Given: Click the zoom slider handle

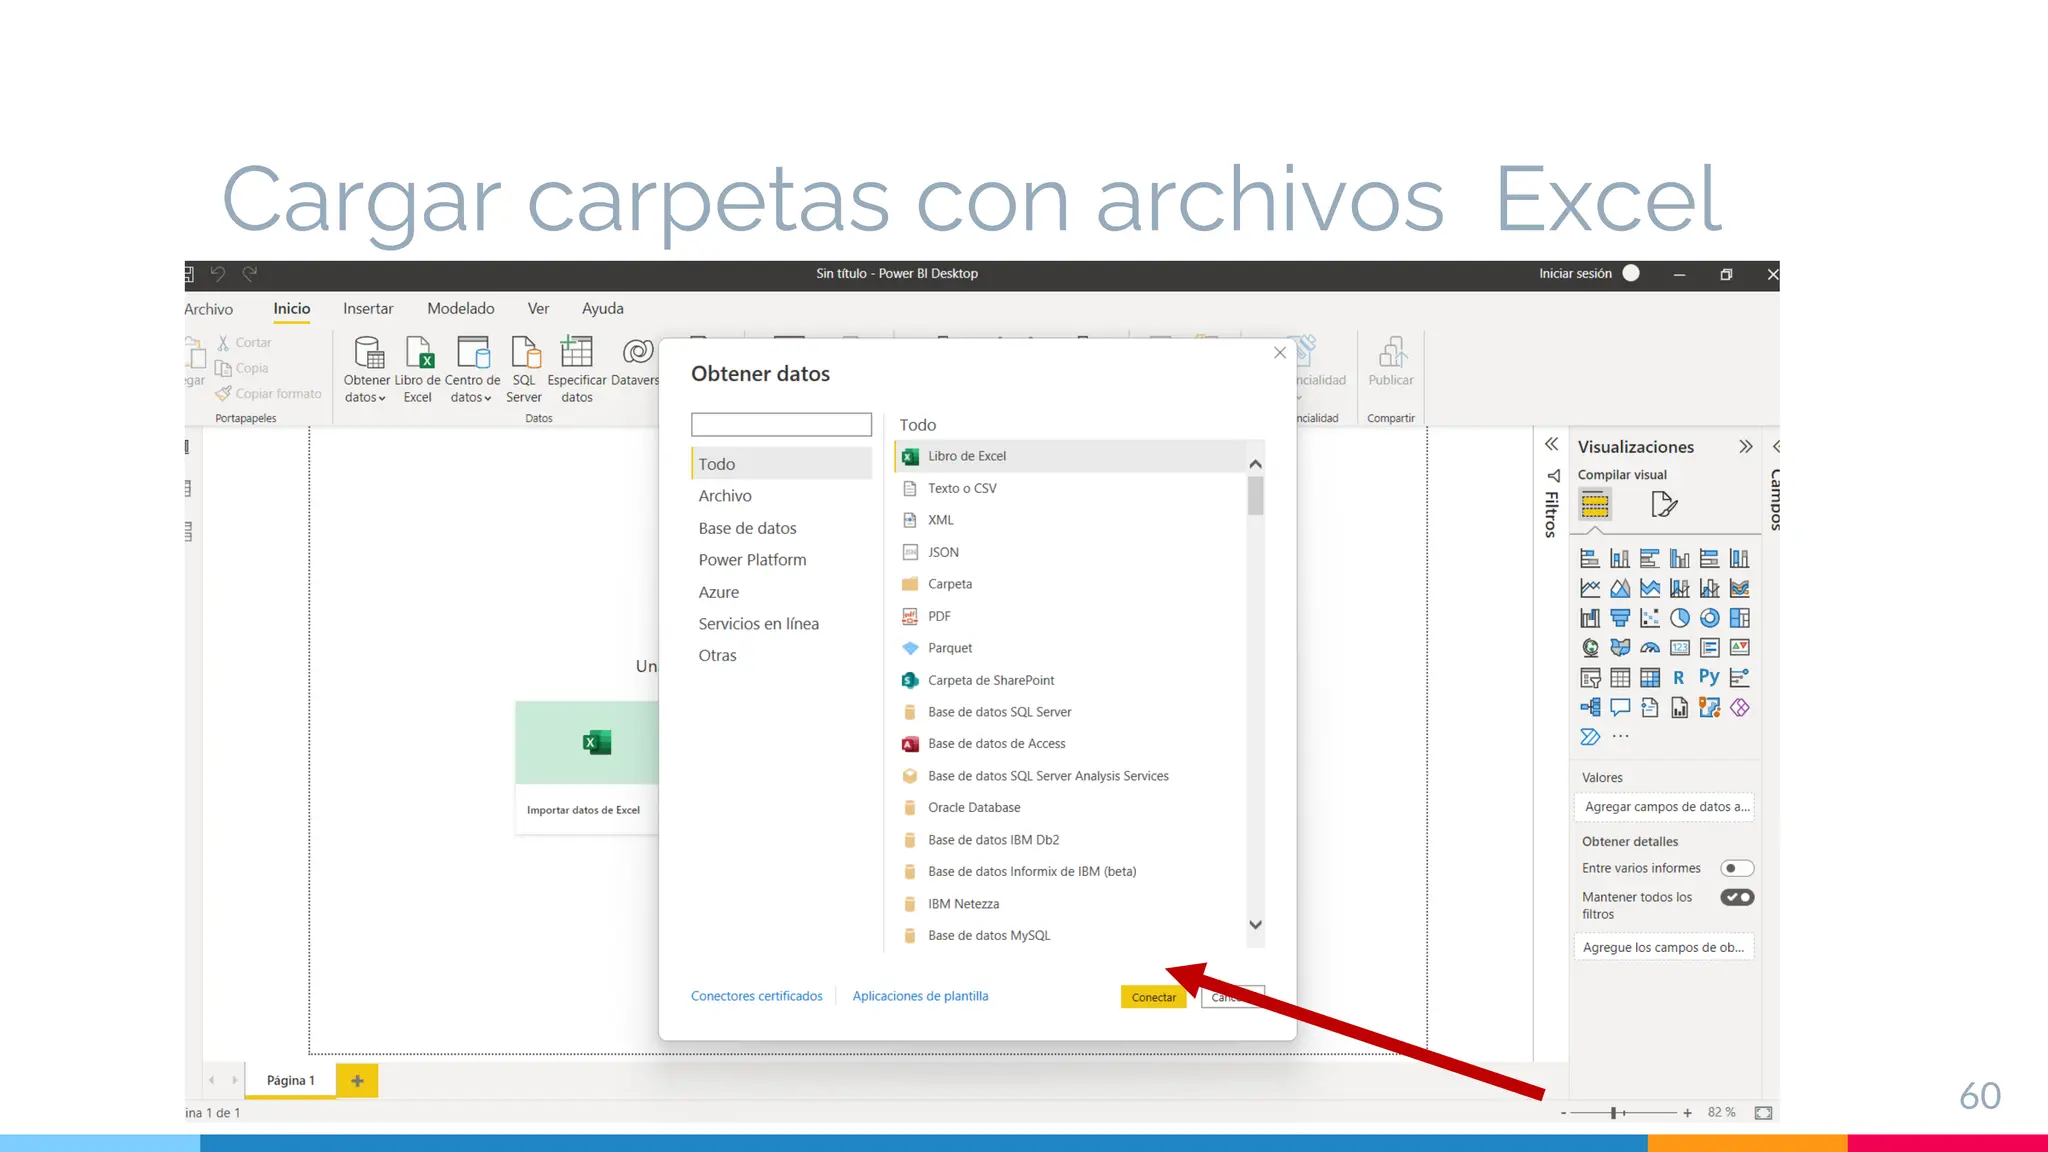Looking at the screenshot, I should click(x=1613, y=1113).
